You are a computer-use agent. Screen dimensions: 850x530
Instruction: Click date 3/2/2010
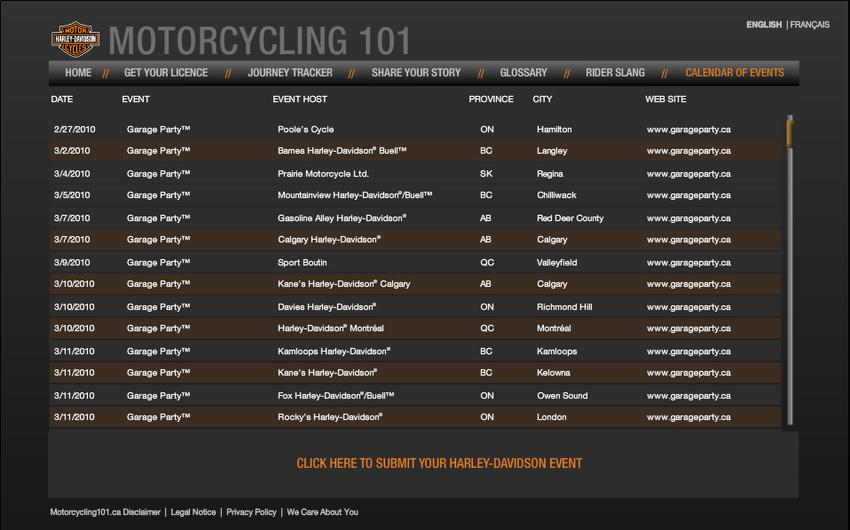click(x=72, y=151)
